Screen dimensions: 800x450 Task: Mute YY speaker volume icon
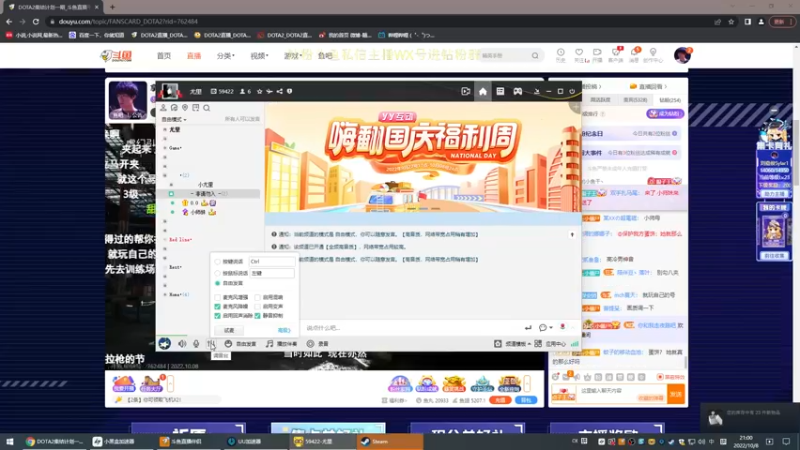182,344
